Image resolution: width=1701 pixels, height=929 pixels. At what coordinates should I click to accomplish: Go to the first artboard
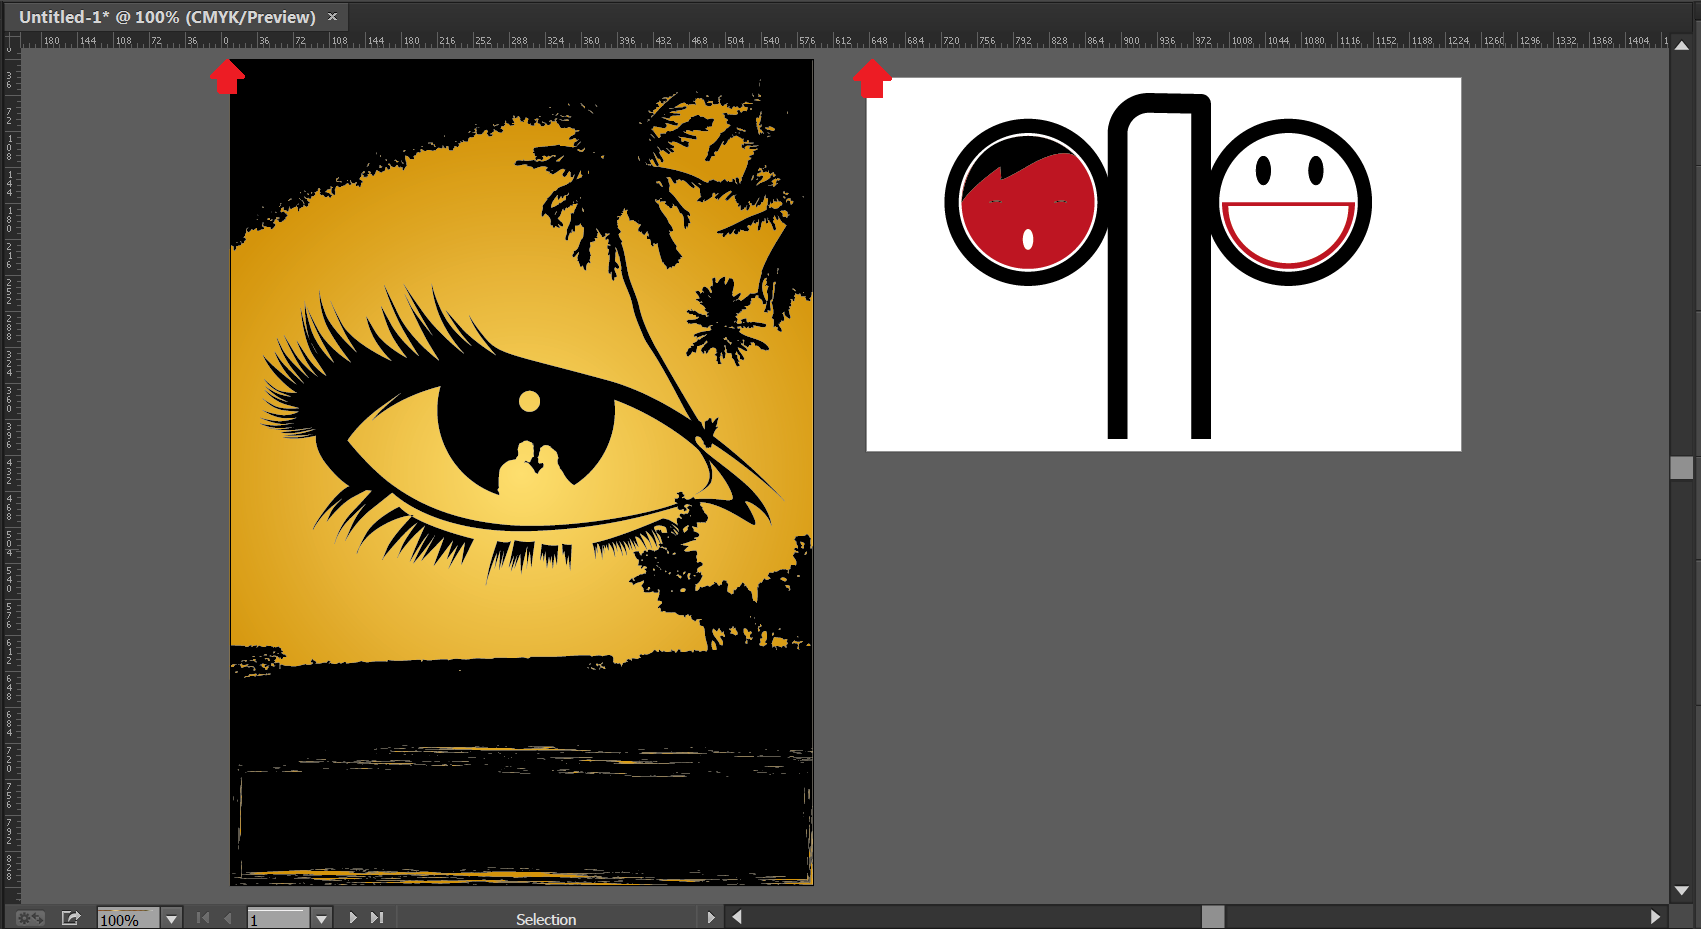point(203,918)
